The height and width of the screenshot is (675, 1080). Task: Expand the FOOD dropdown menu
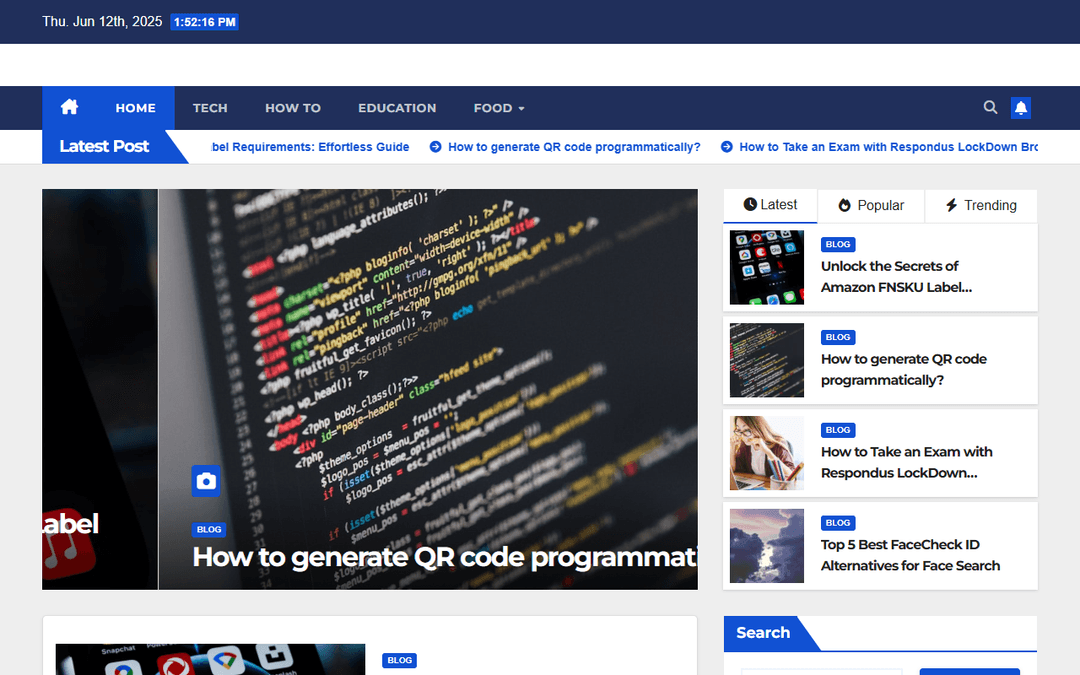(499, 108)
